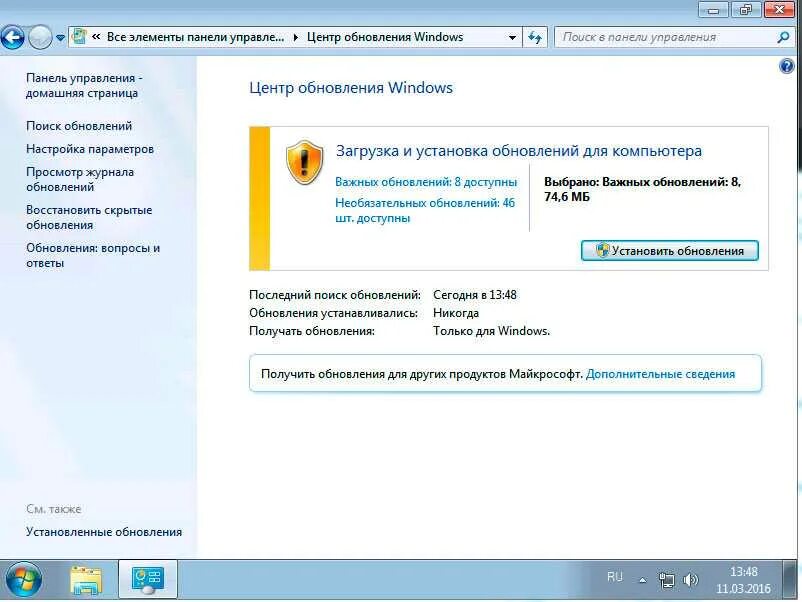Open the clock showing 13:48 11.03.2016

743,580
